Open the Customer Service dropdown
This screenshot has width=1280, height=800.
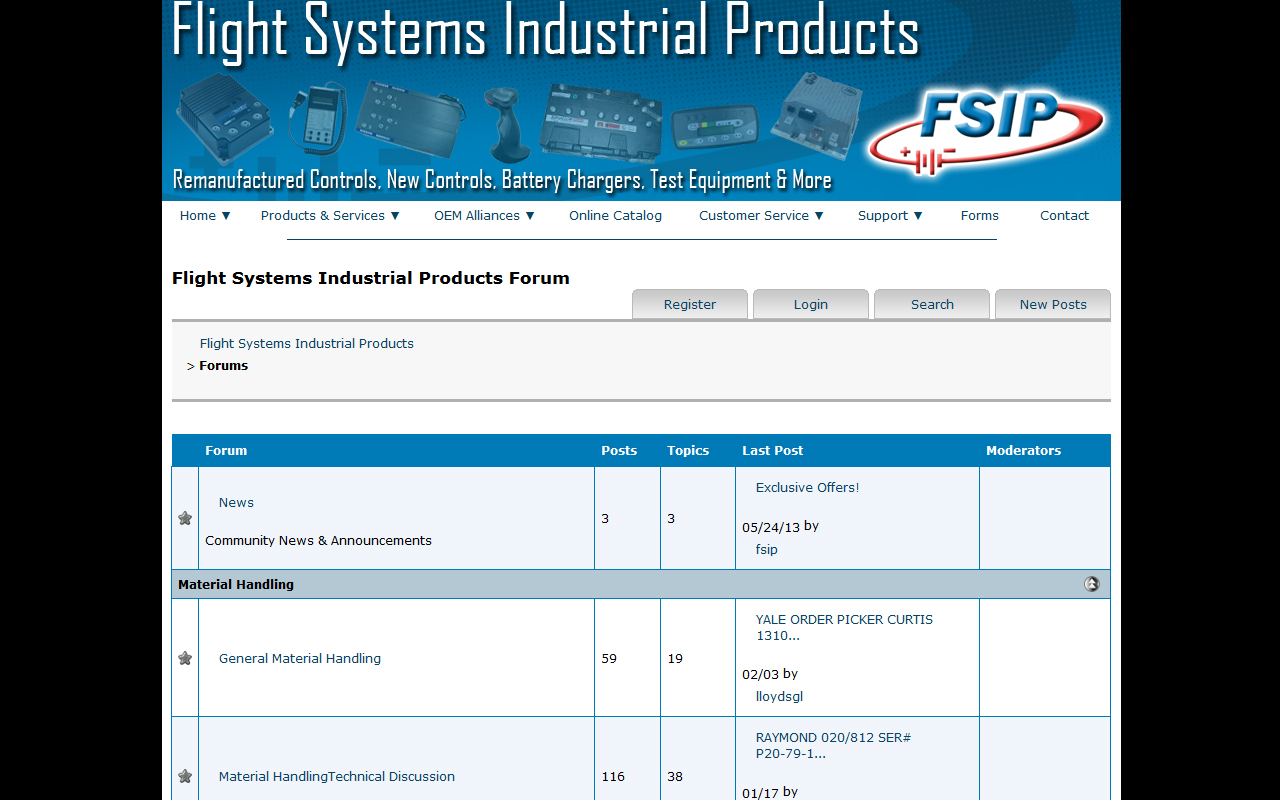[x=760, y=215]
